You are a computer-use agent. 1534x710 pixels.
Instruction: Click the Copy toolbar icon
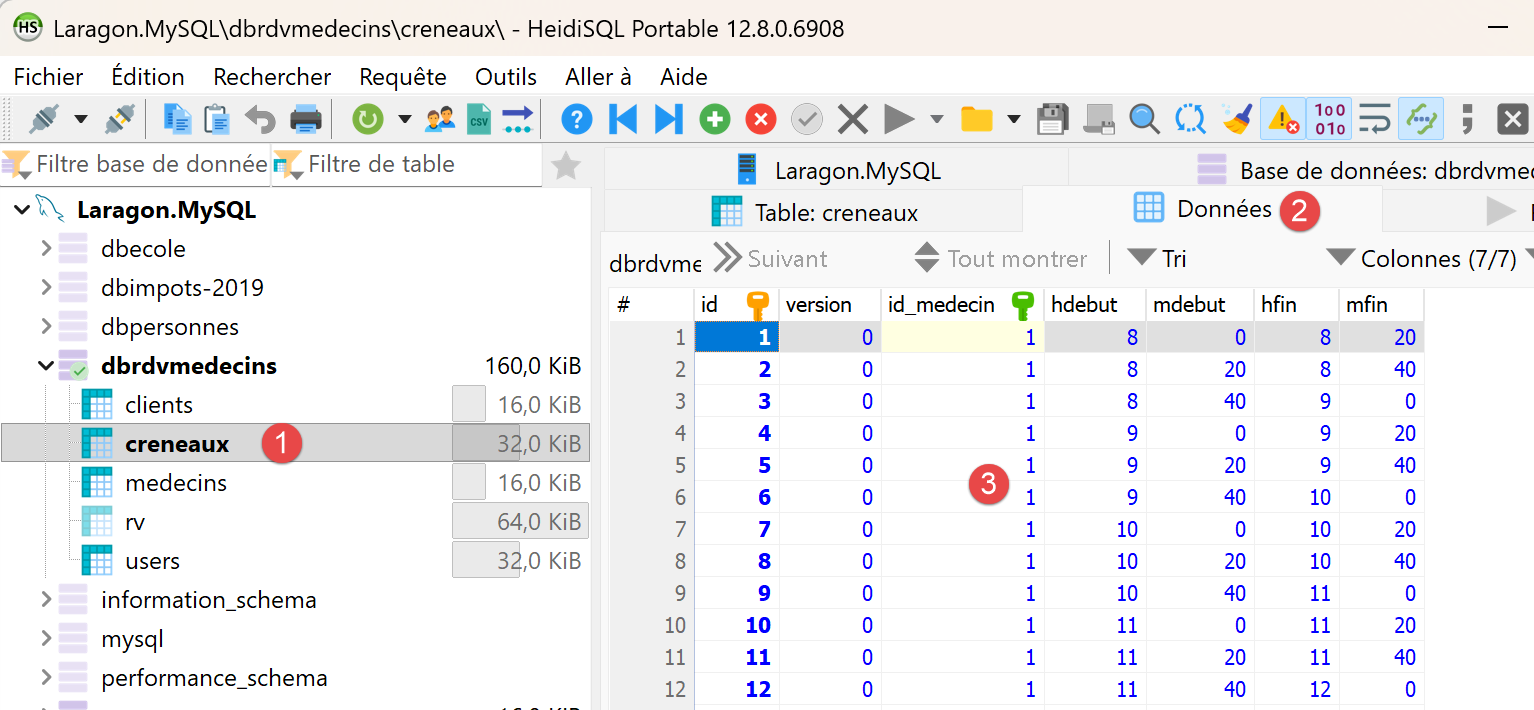coord(177,120)
